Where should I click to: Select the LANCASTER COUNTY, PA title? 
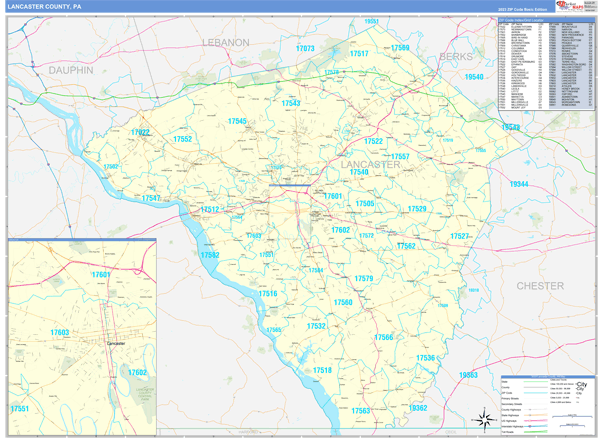46,7
